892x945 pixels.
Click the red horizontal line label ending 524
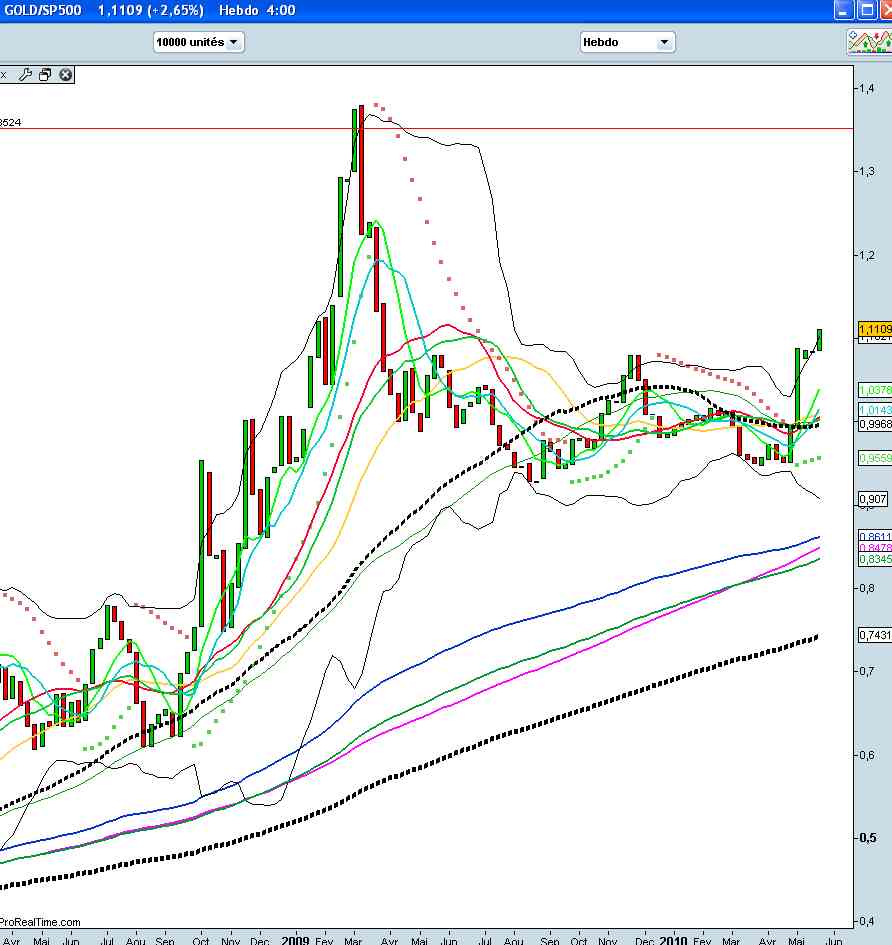click(10, 122)
